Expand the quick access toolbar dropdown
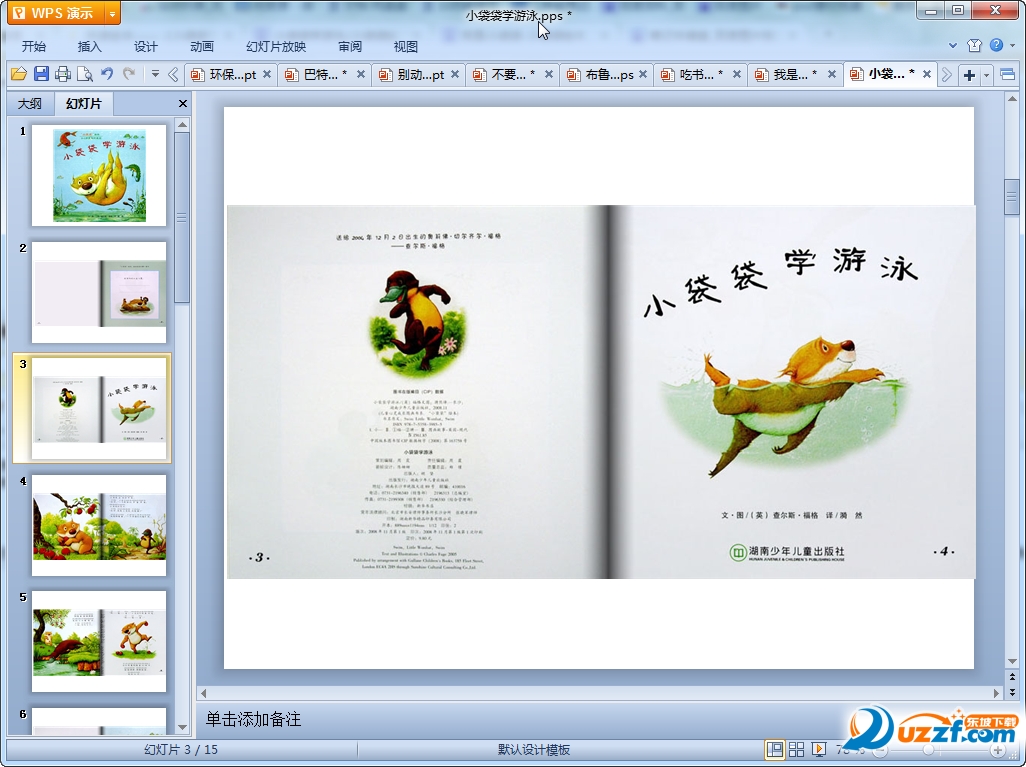 155,74
